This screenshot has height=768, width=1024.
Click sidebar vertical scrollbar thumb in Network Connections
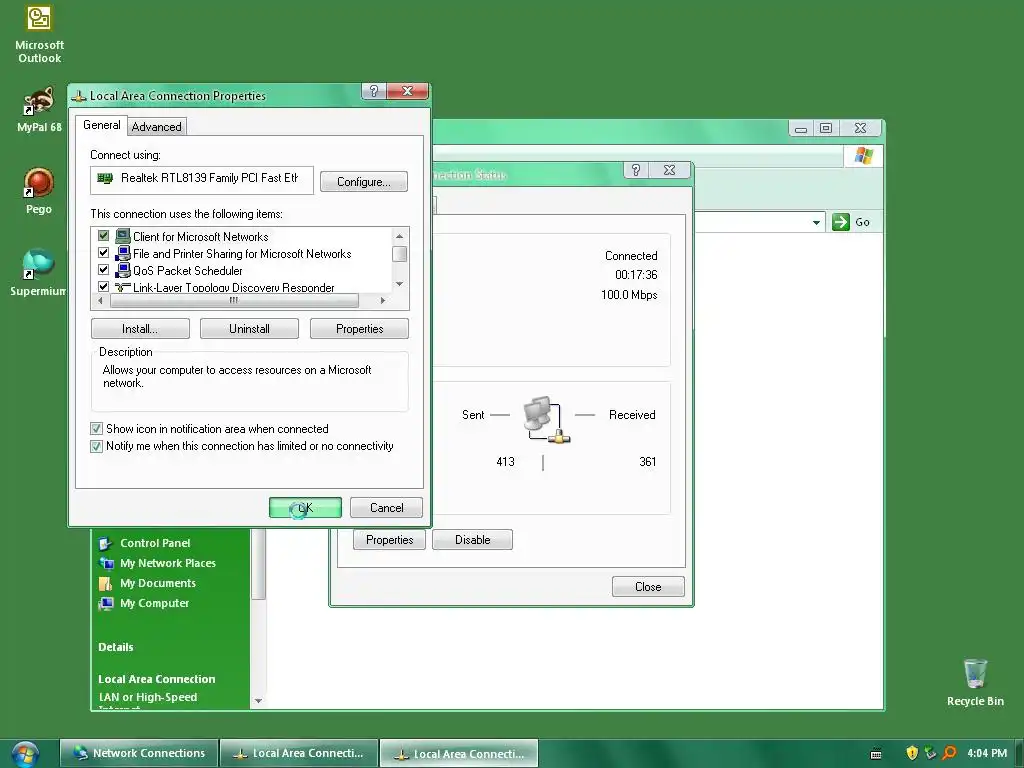click(258, 564)
